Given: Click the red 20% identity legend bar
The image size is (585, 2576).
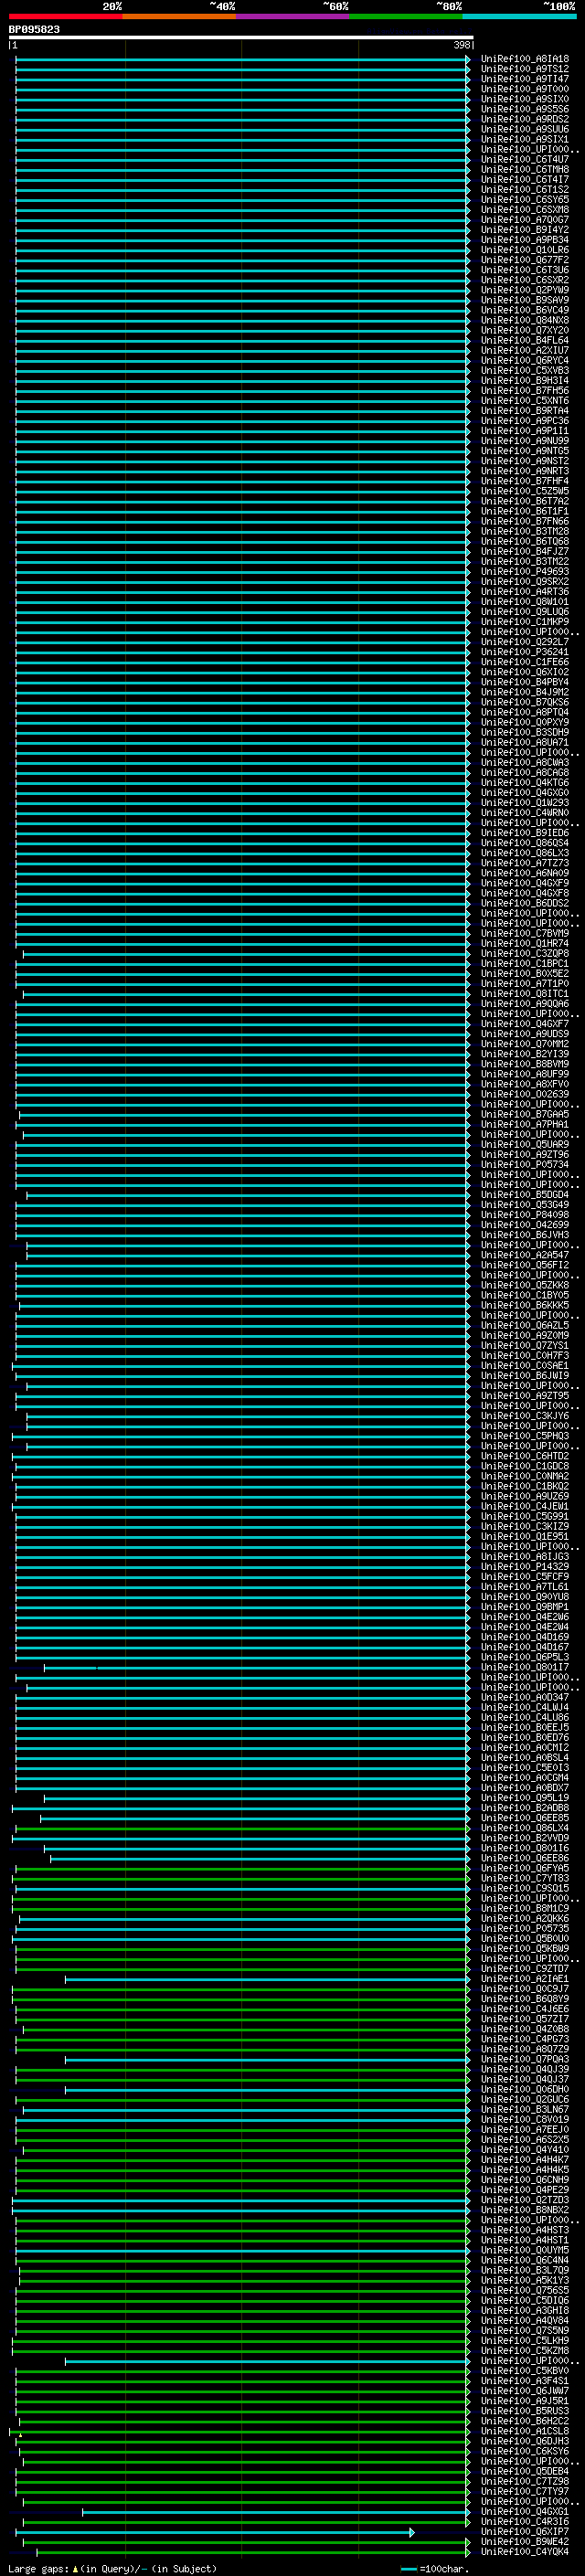Looking at the screenshot, I should pos(65,16).
